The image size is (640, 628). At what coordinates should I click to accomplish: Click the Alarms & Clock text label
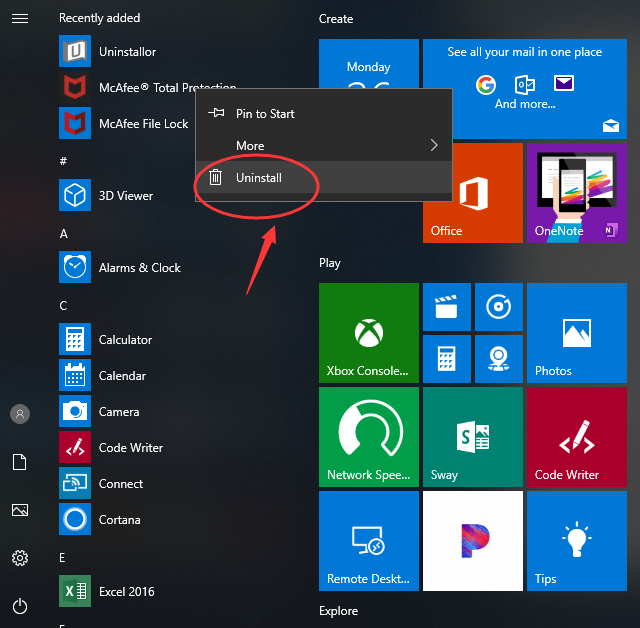pos(140,268)
